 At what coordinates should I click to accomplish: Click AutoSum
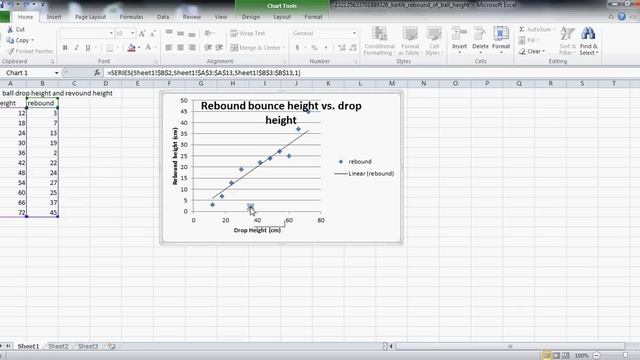tap(536, 29)
